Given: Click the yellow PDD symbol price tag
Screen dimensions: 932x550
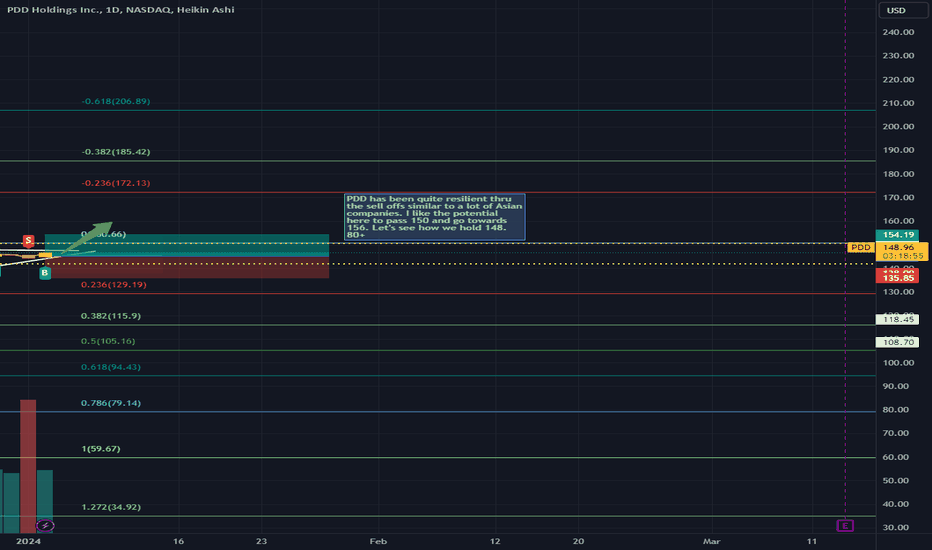Looking at the screenshot, I should 860,247.
